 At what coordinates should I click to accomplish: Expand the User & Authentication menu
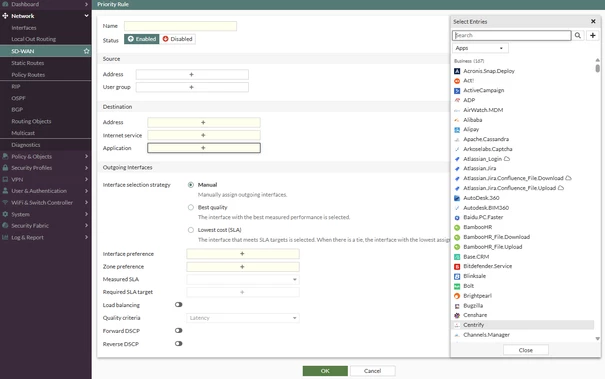[86, 191]
